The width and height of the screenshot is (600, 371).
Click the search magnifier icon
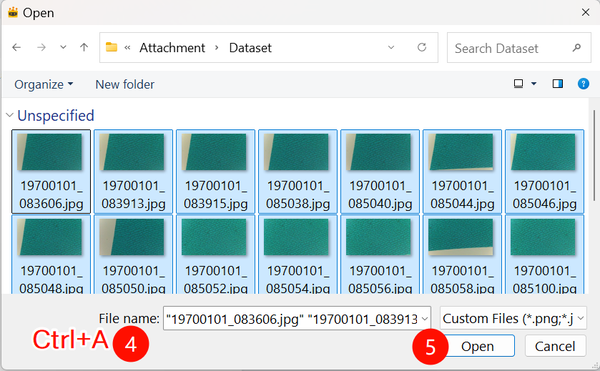(577, 48)
